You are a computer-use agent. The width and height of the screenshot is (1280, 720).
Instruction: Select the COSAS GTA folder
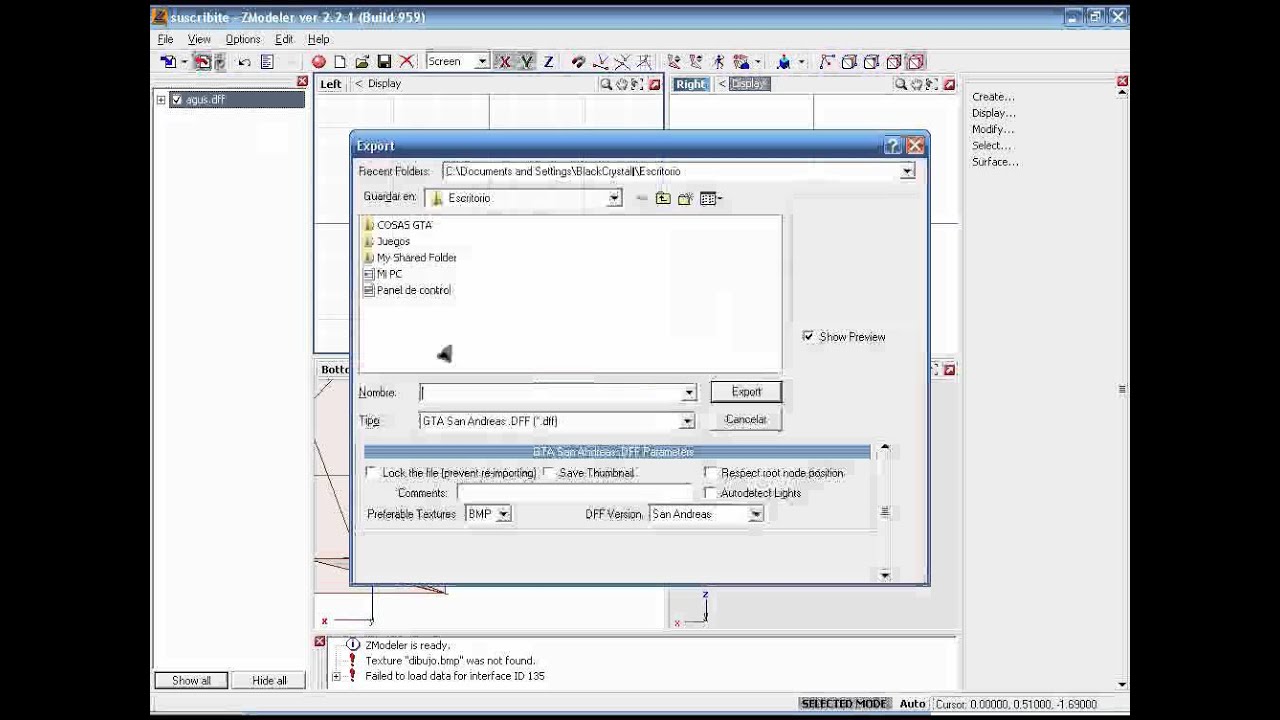[x=398, y=225]
